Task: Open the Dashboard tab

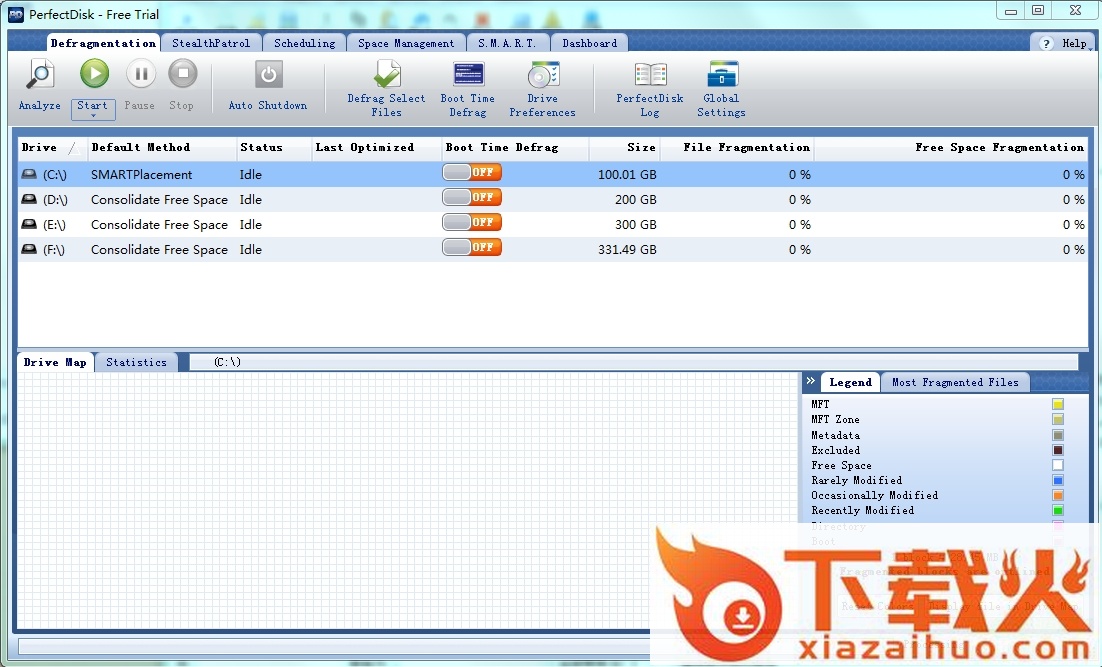Action: 590,43
